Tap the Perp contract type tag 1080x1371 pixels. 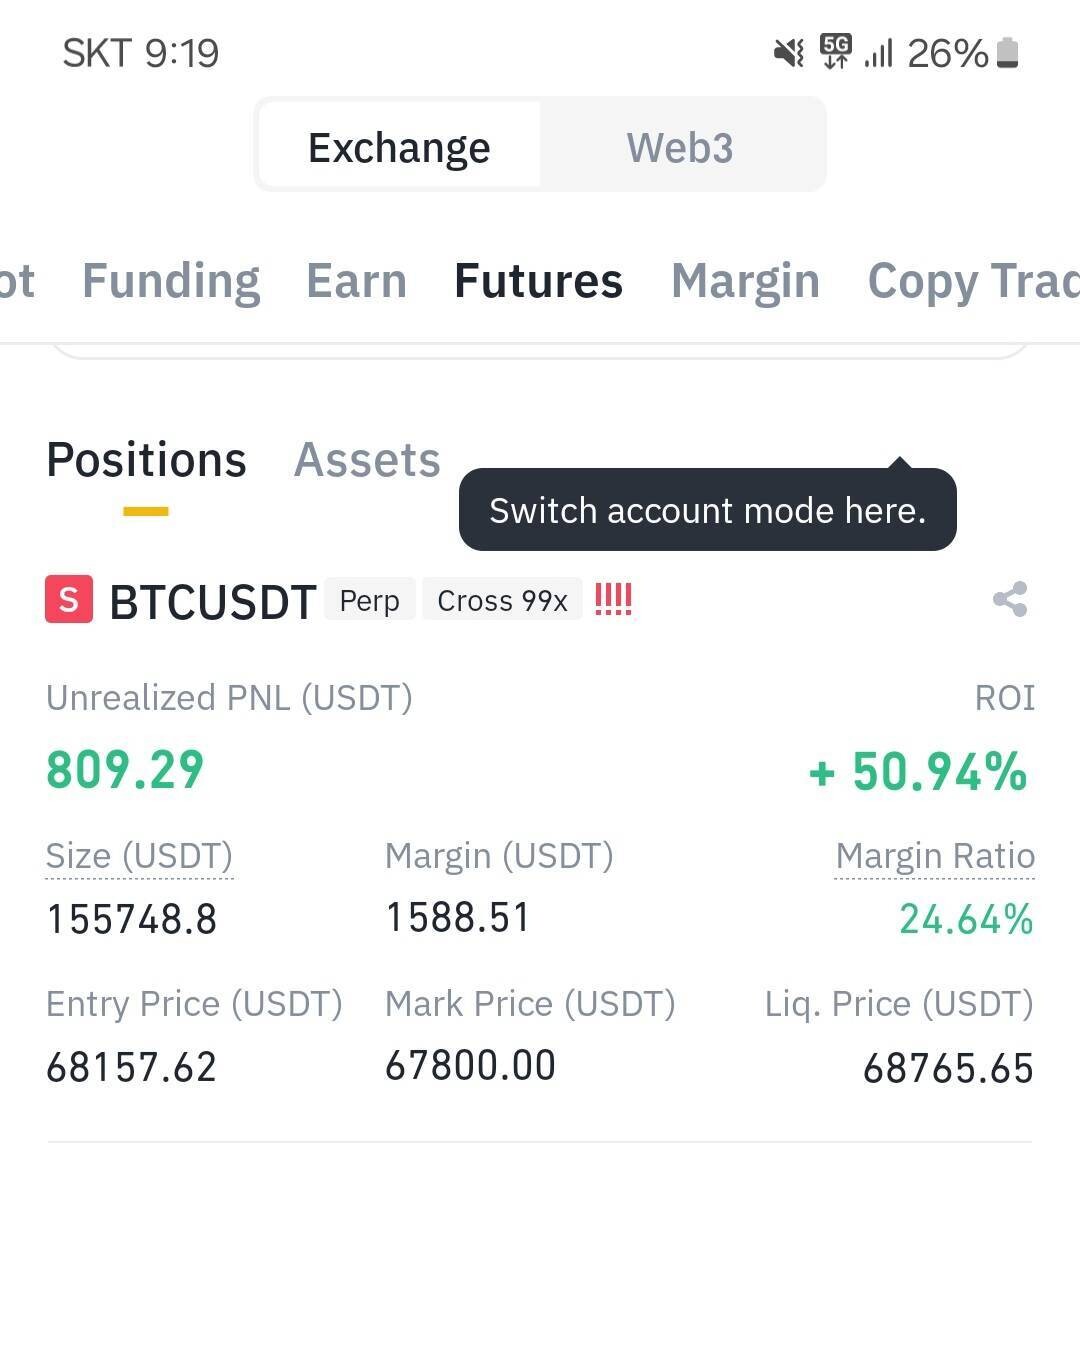[x=369, y=601]
